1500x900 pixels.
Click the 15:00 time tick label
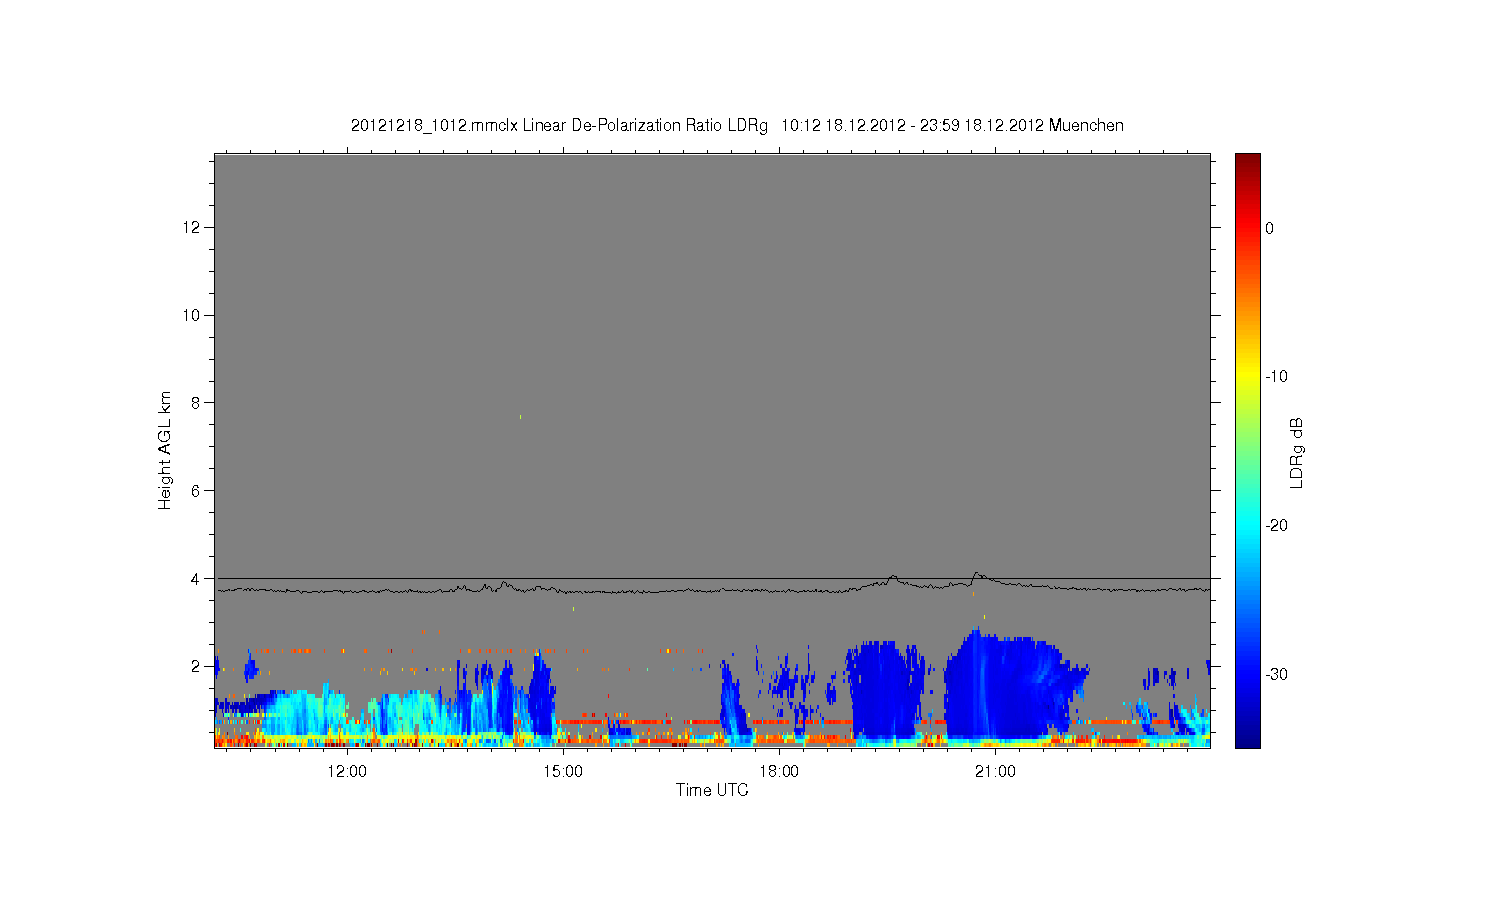(563, 771)
